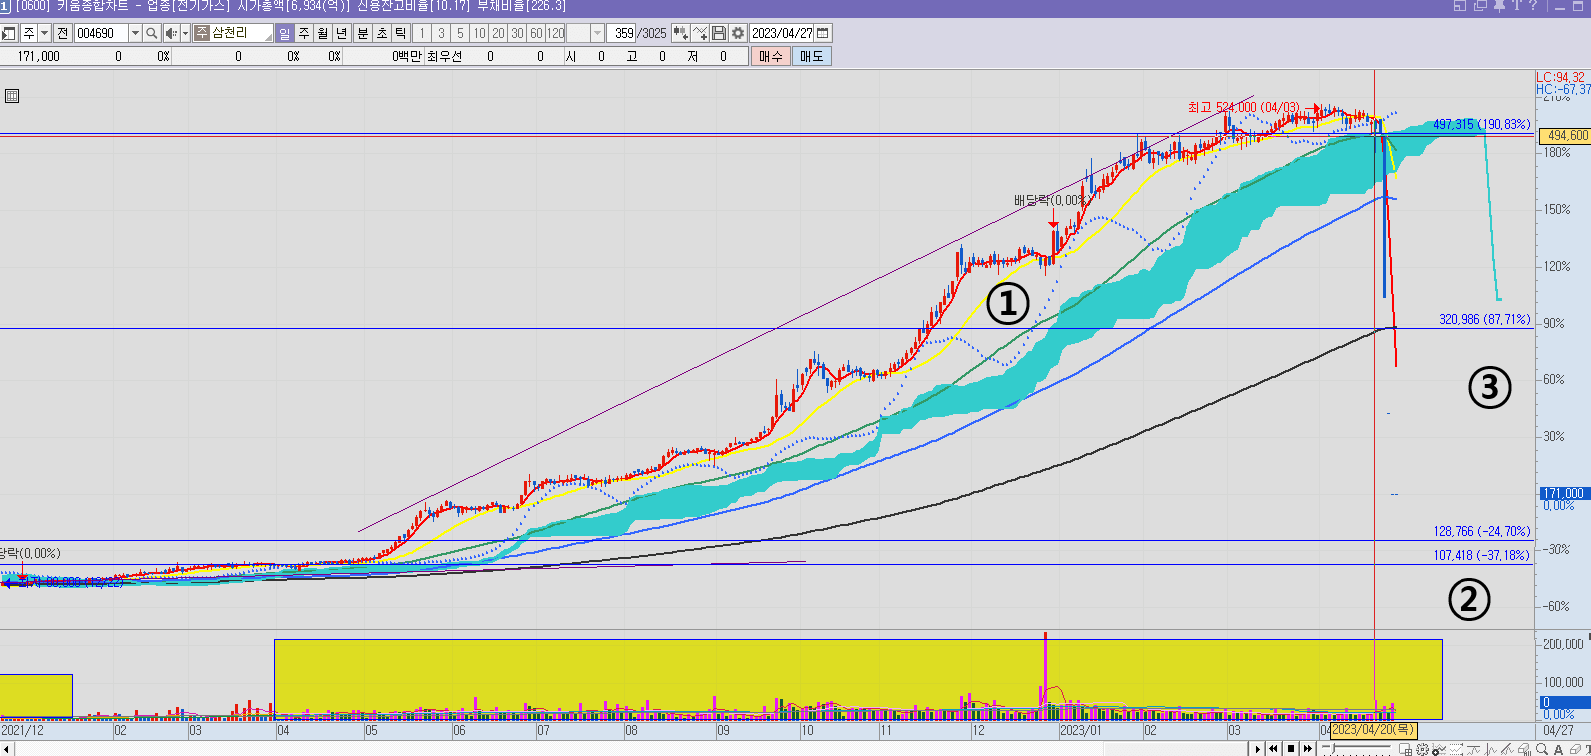Click the fast-forward button in replay controls
Viewport: 1591px width, 756px height.
tap(1308, 748)
